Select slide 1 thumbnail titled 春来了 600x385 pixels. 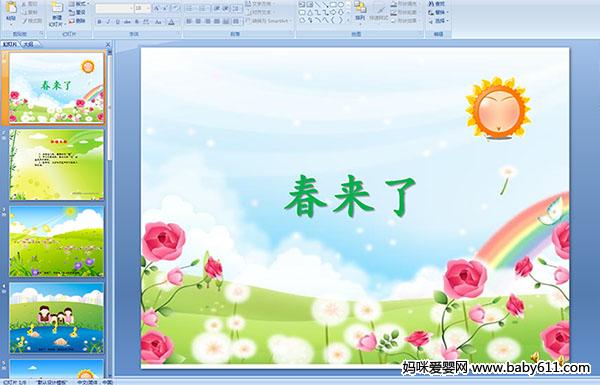[57, 88]
